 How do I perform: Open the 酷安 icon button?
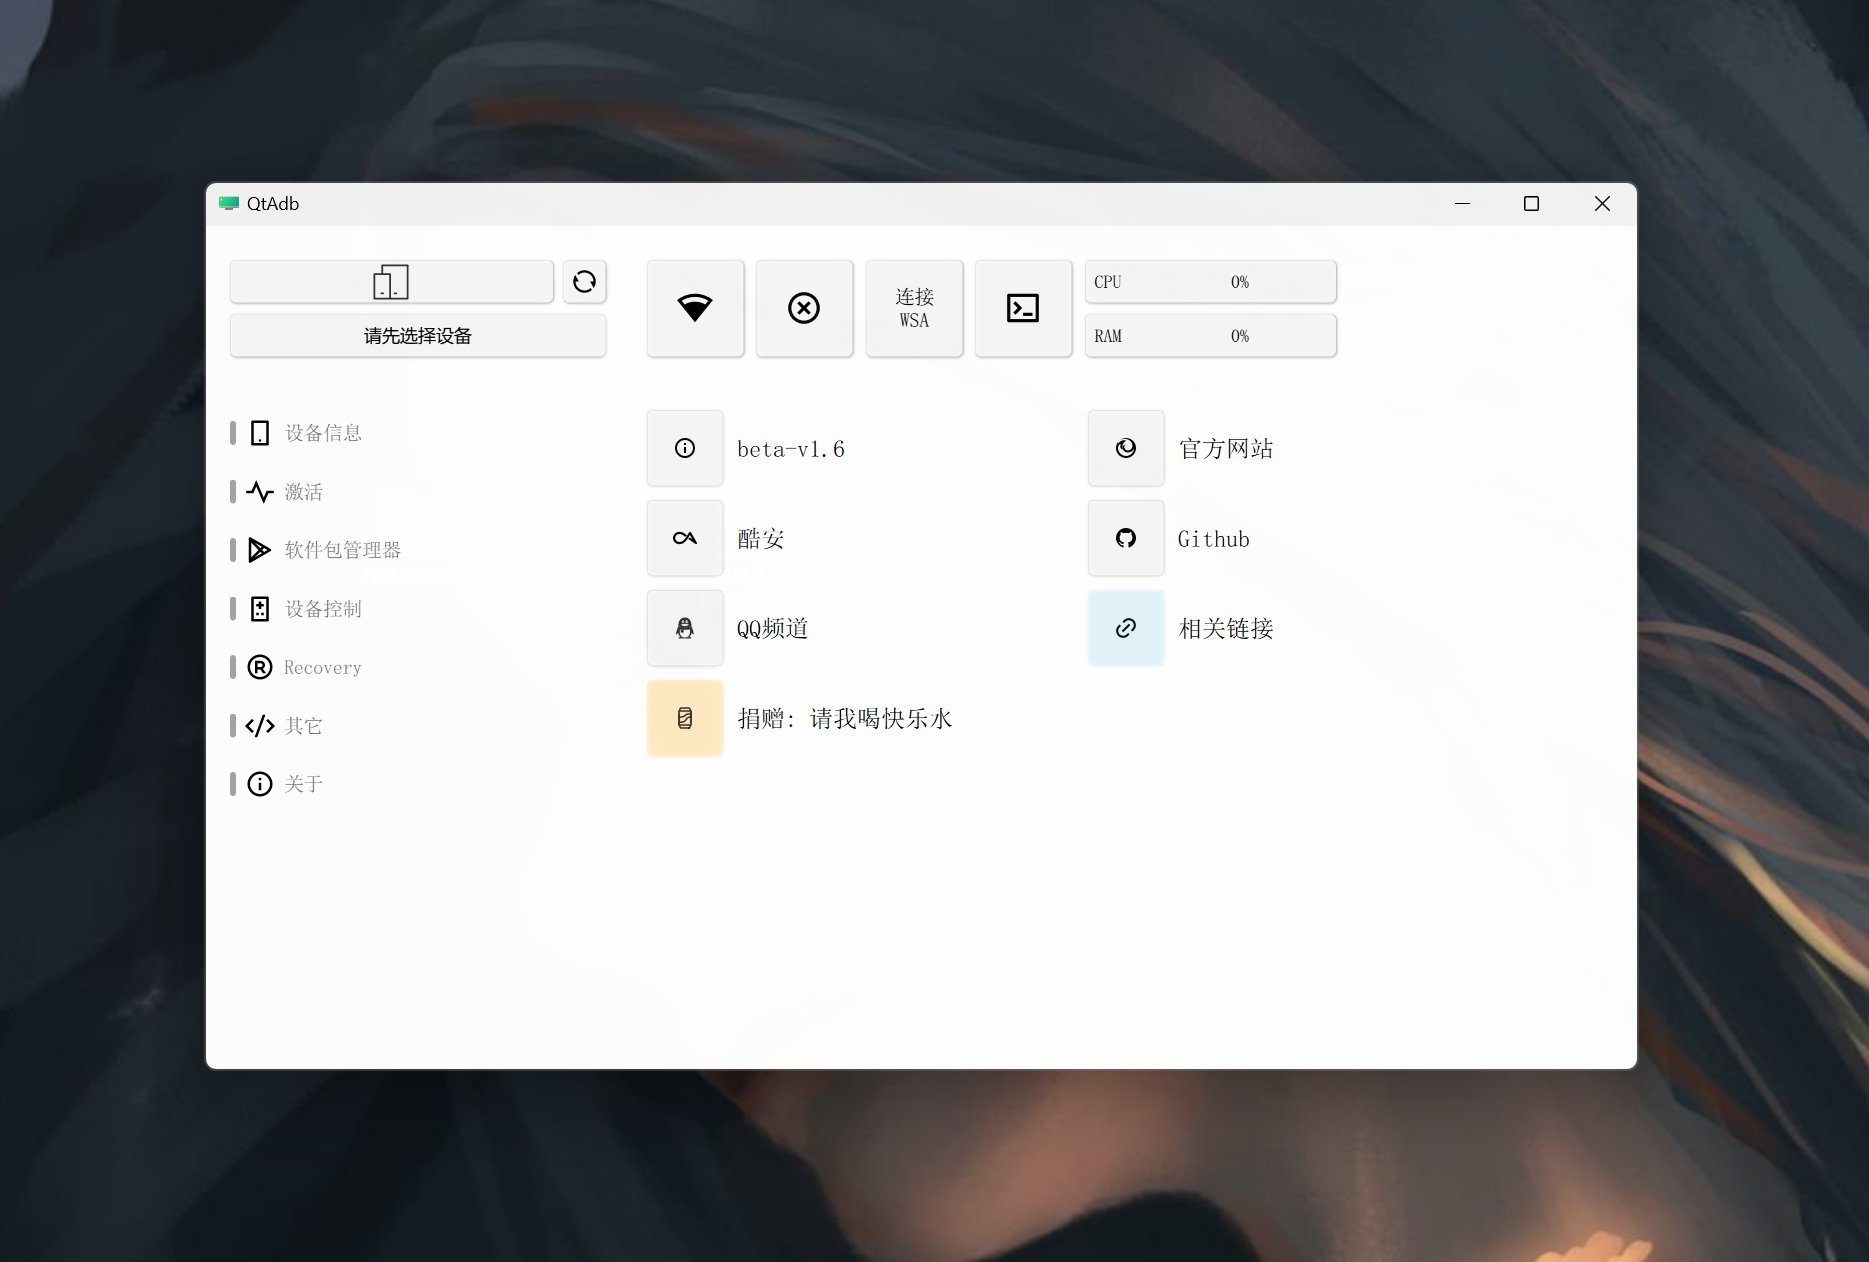point(685,538)
